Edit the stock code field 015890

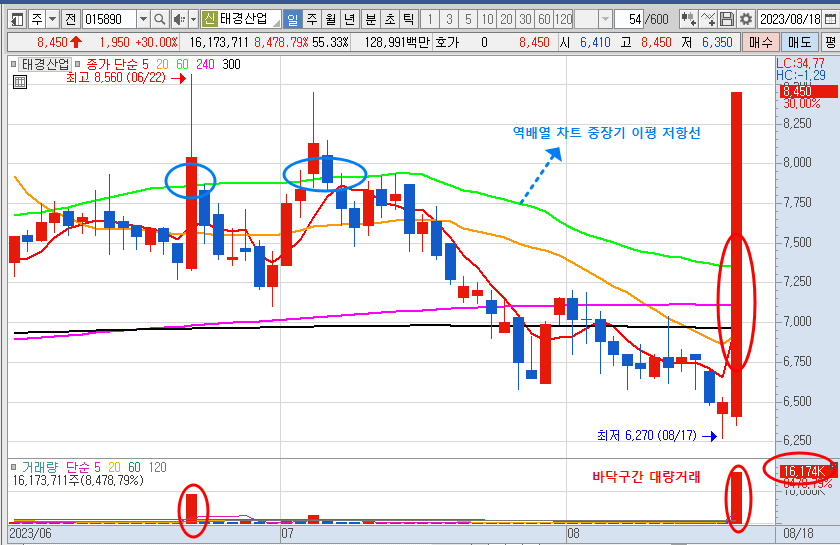coord(109,20)
